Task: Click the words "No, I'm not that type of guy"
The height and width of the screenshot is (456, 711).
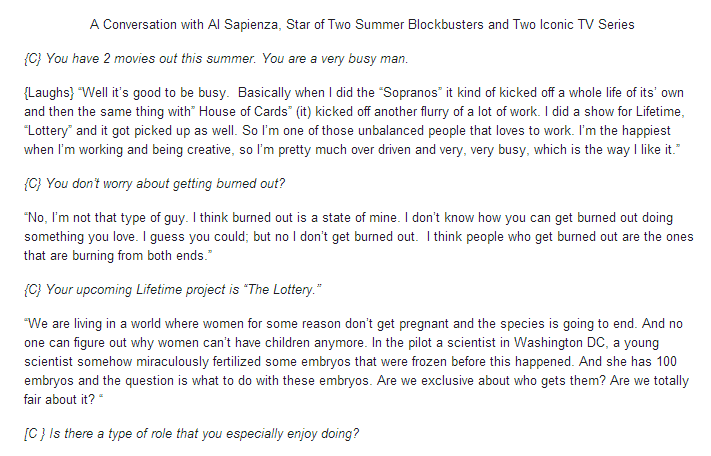Action: click(107, 218)
